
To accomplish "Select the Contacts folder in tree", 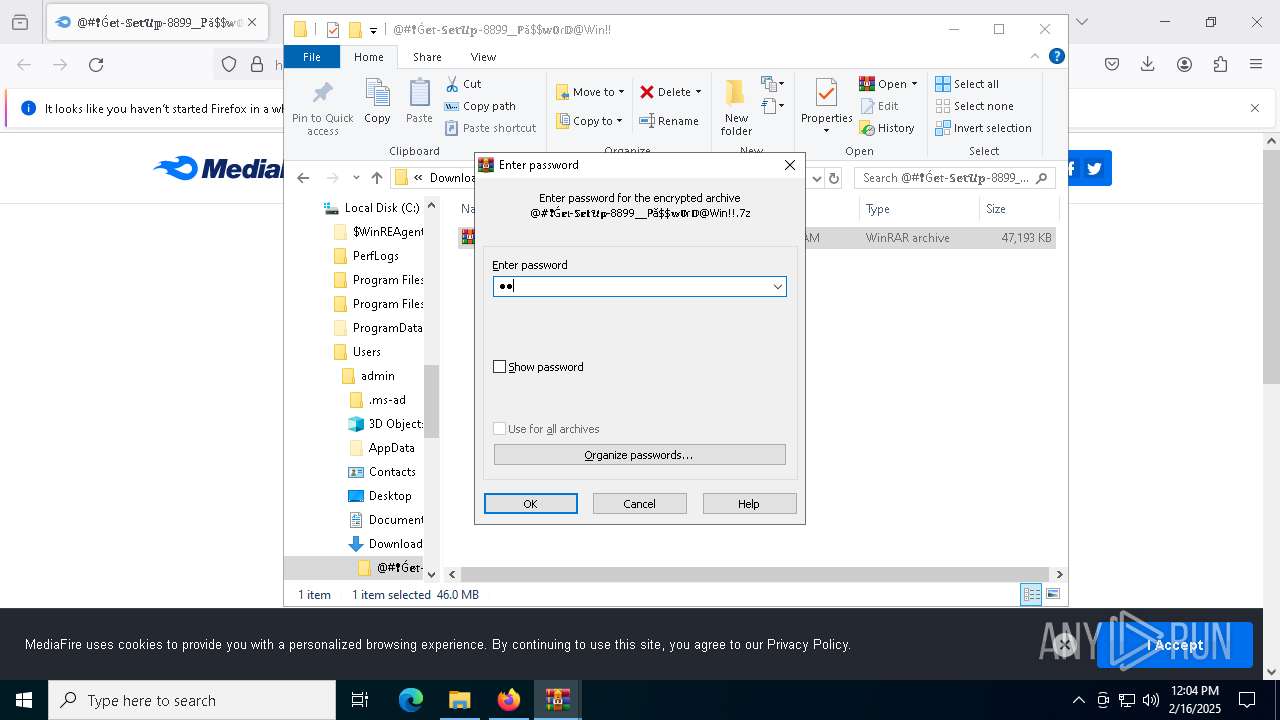I will click(x=382, y=472).
